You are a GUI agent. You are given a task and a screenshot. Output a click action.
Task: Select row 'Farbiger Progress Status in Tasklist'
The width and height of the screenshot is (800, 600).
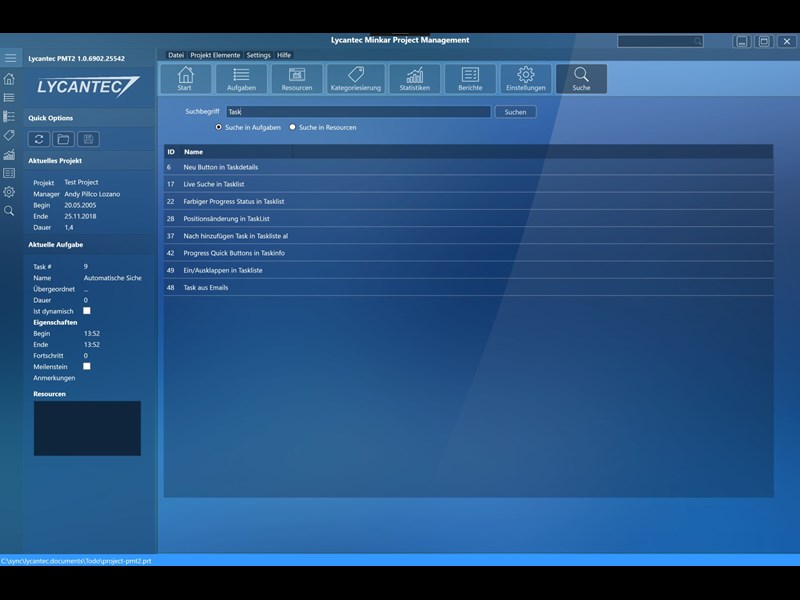click(468, 202)
